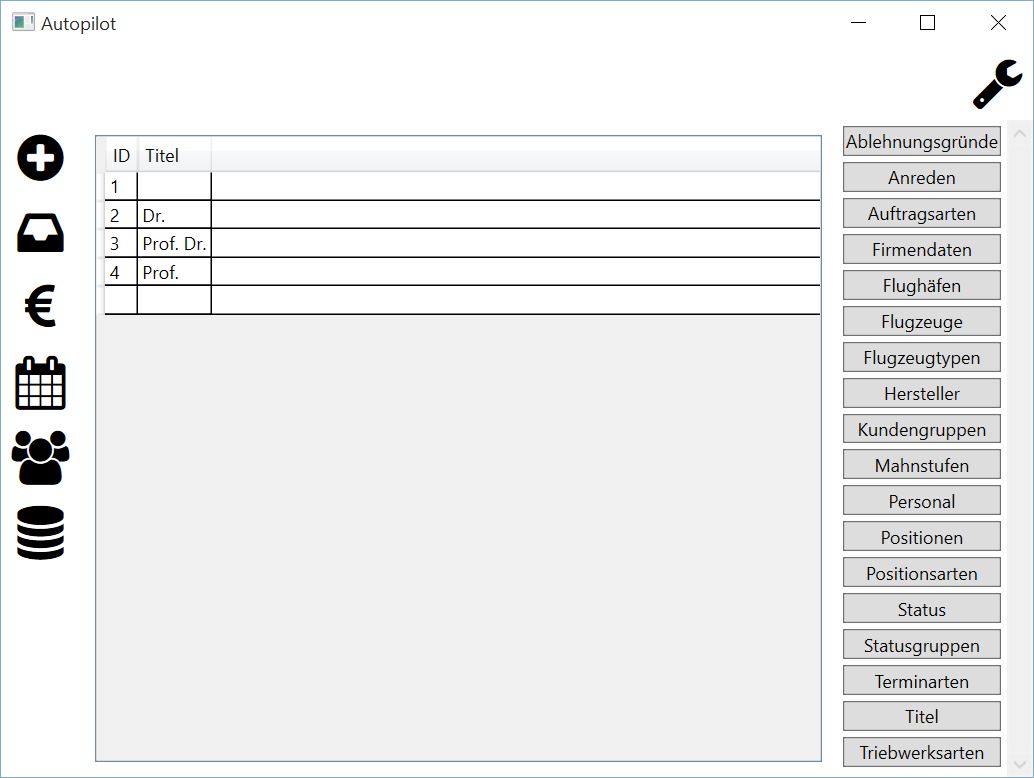Screen dimensions: 1034x778
Task: Open Mahnstufen button
Action: (921, 465)
